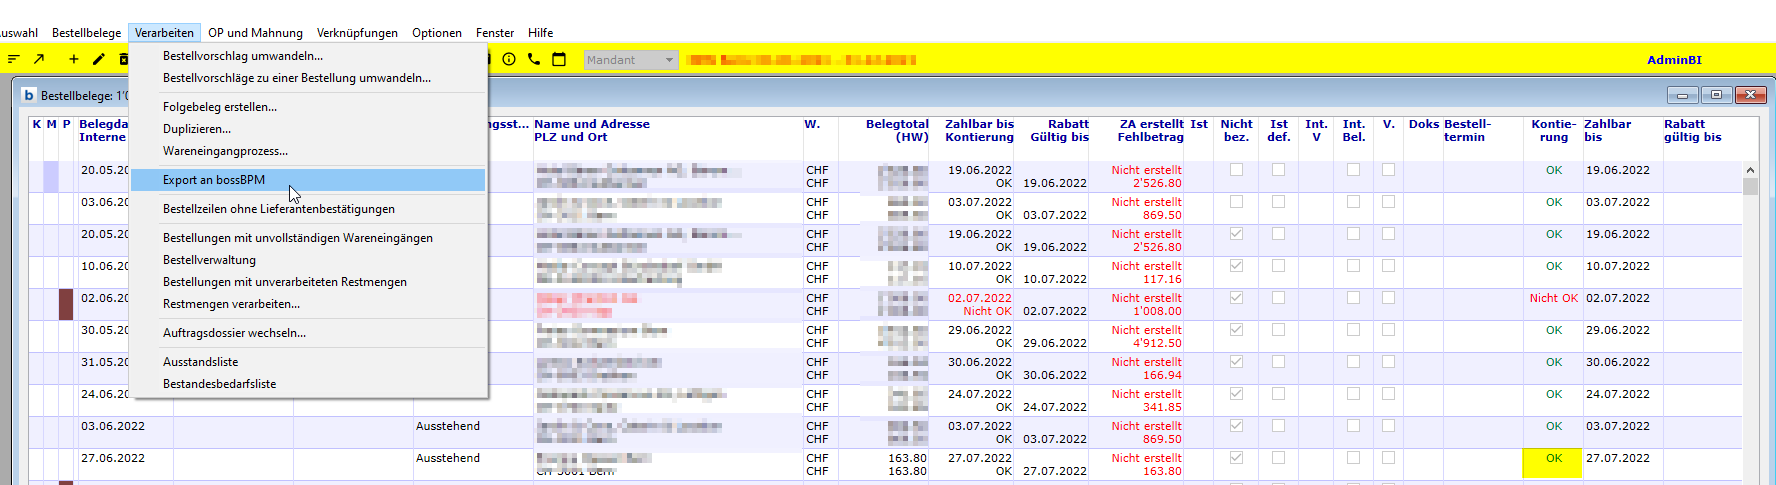Toggle 'Ist def.' checkbox in first row

pos(1278,170)
